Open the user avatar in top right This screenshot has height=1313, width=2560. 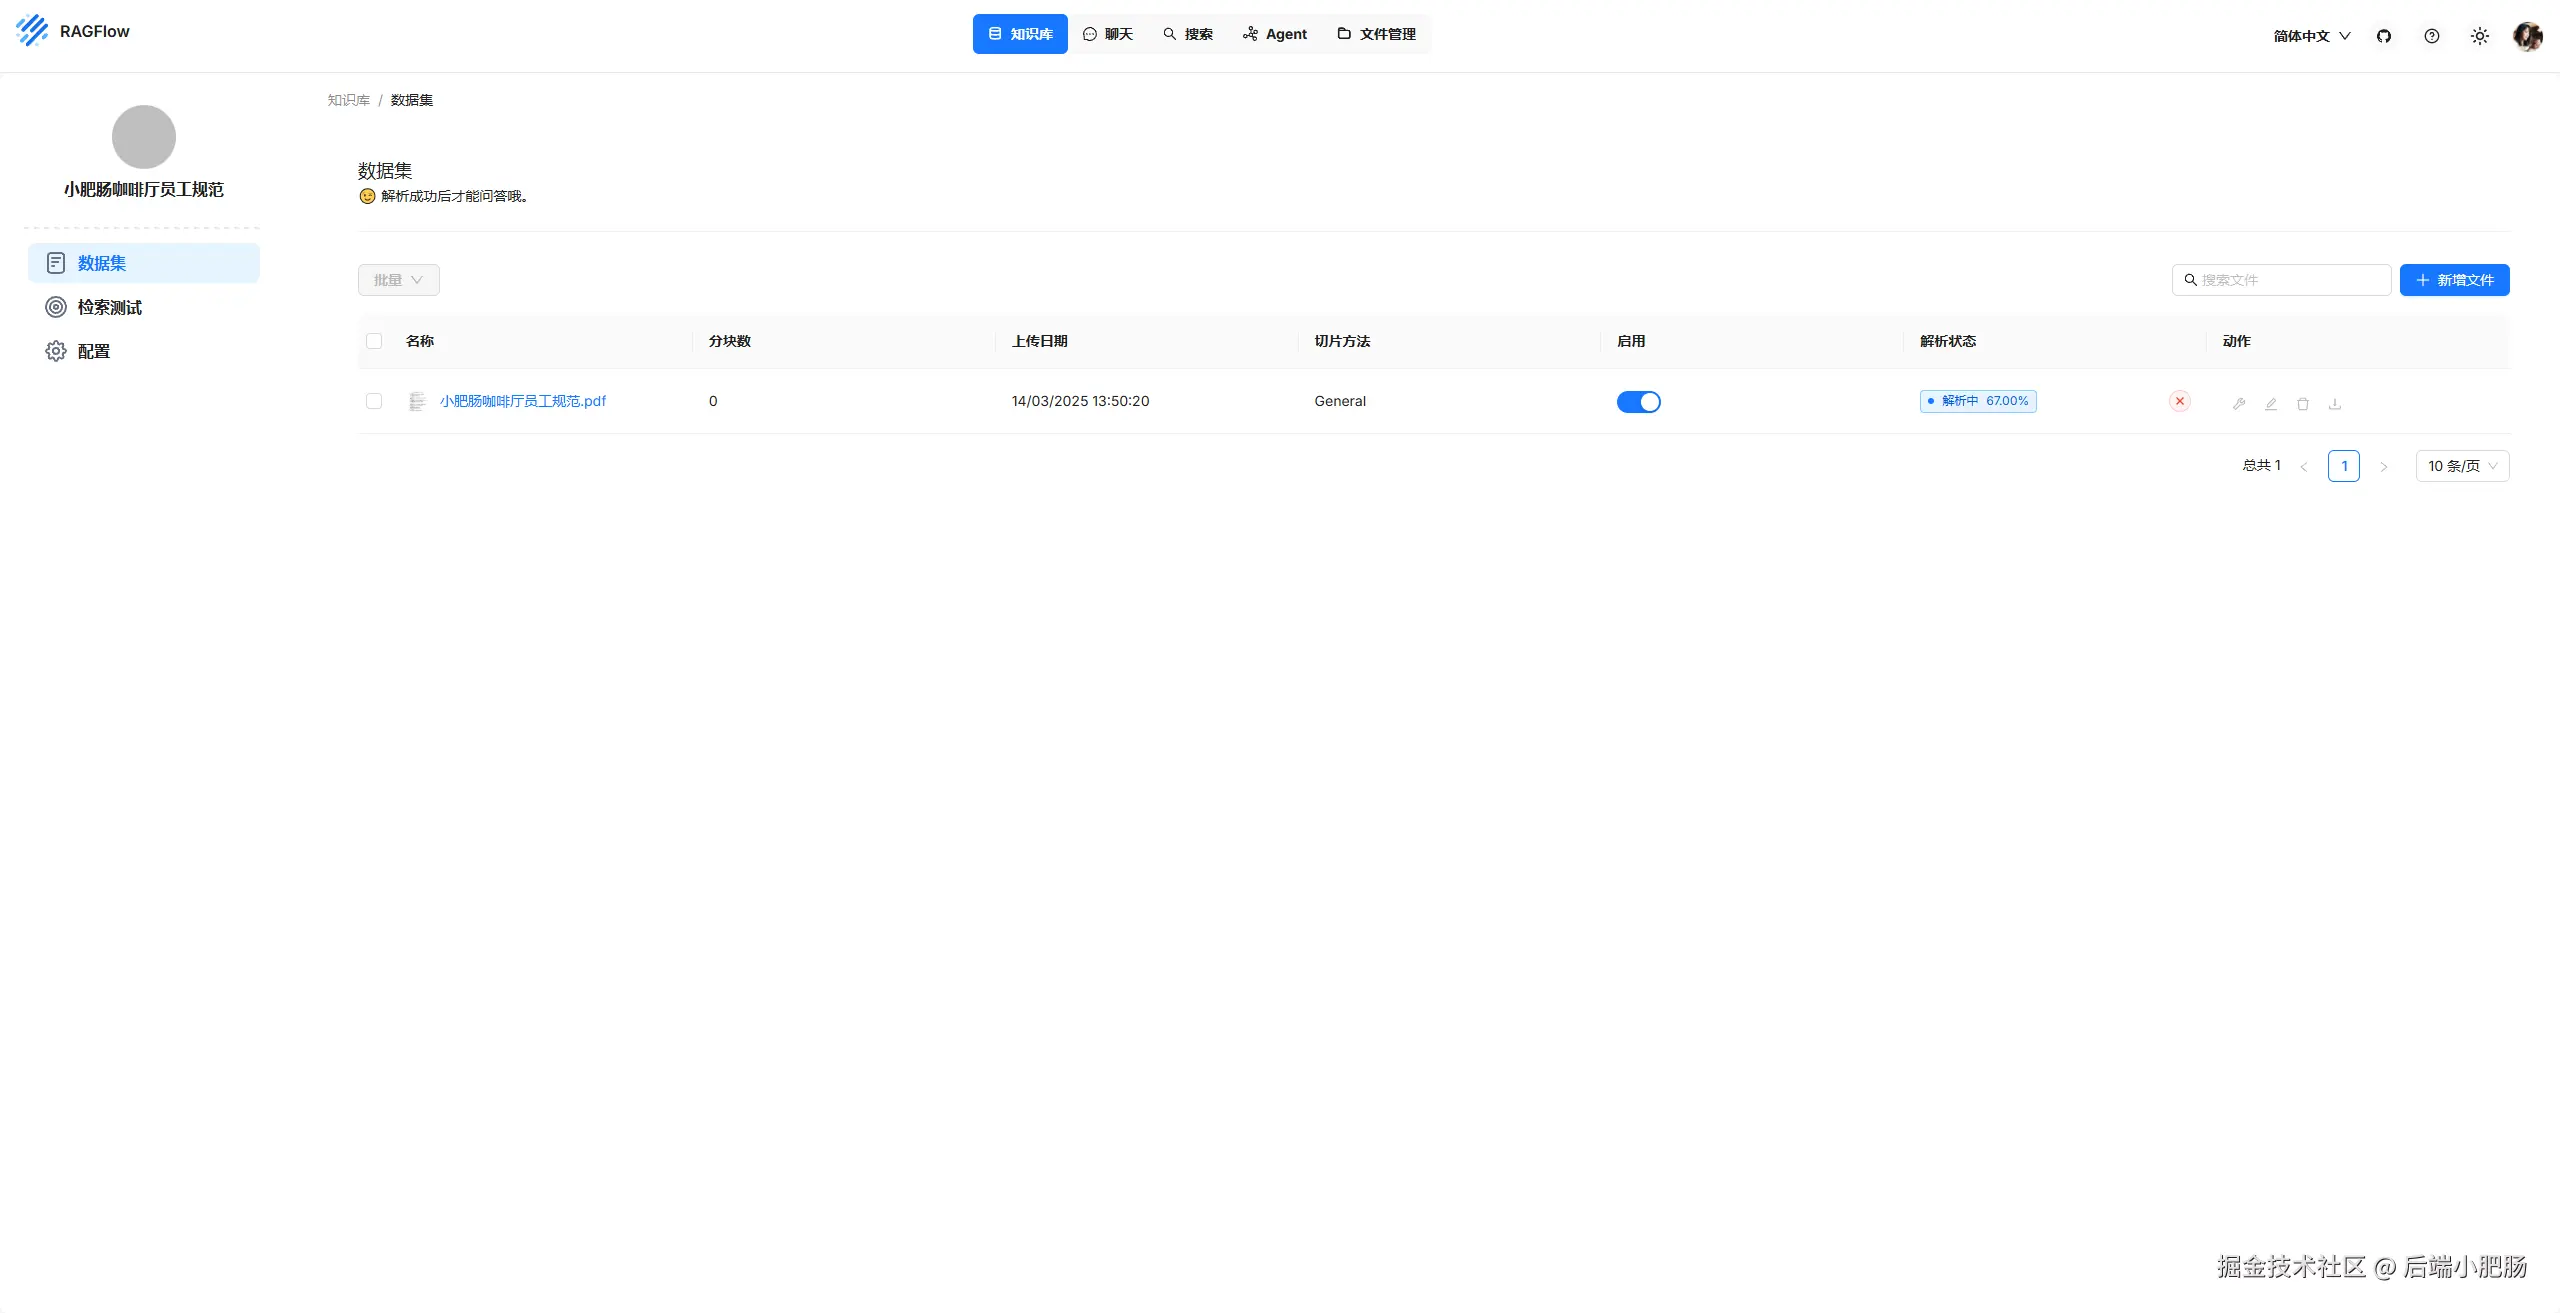(x=2527, y=36)
